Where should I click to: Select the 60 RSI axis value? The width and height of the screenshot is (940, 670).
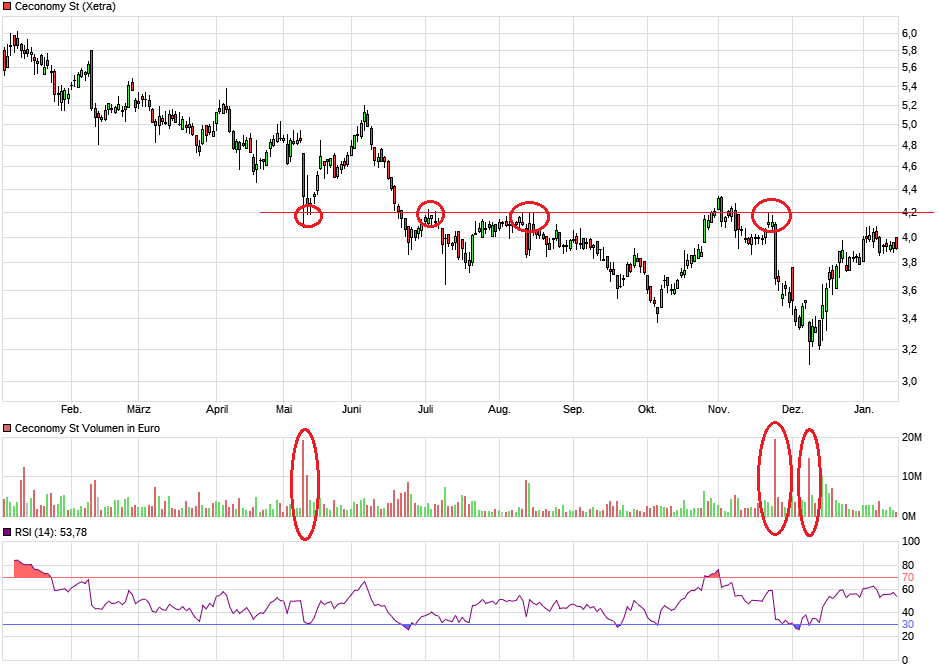tap(908, 589)
